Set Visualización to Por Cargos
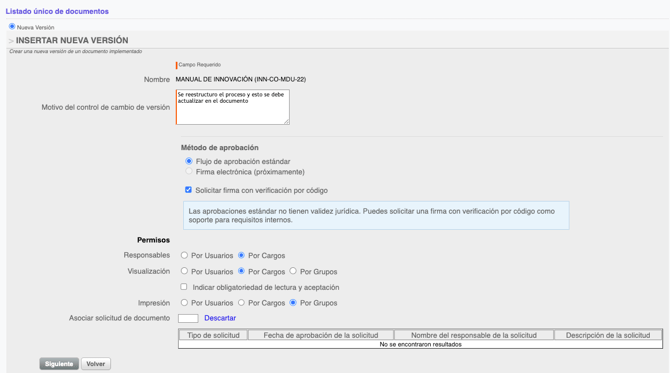670x373 pixels. 241,271
